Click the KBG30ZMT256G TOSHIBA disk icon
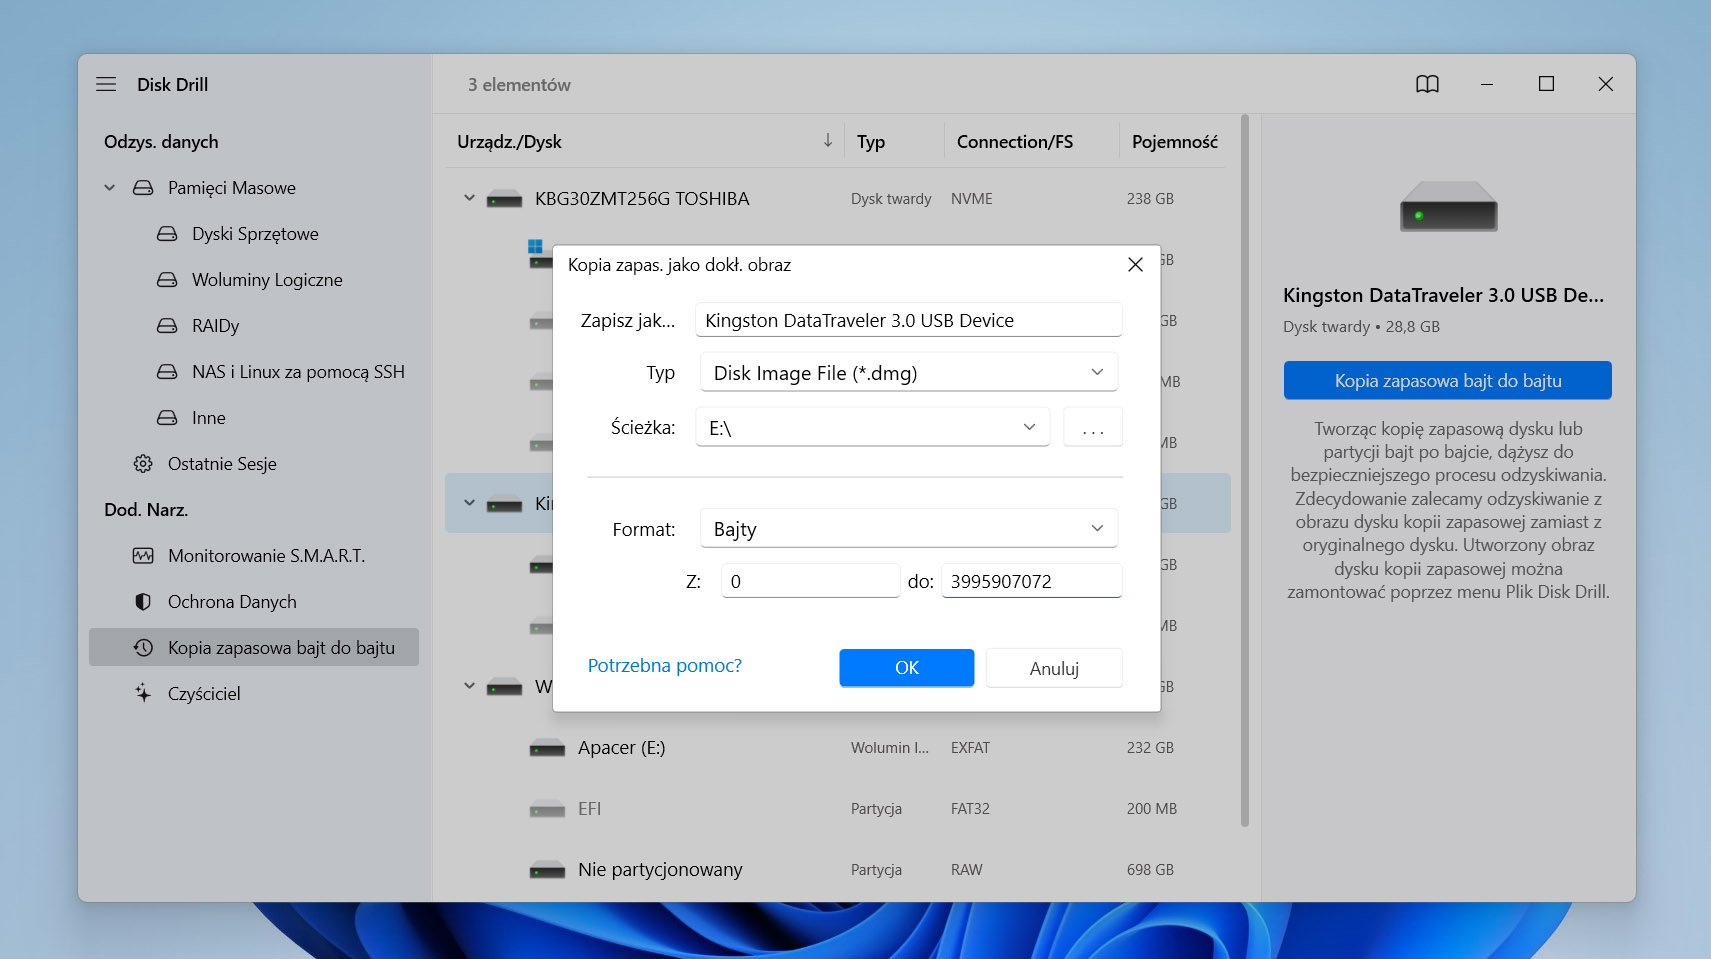The image size is (1711, 959). pos(504,200)
